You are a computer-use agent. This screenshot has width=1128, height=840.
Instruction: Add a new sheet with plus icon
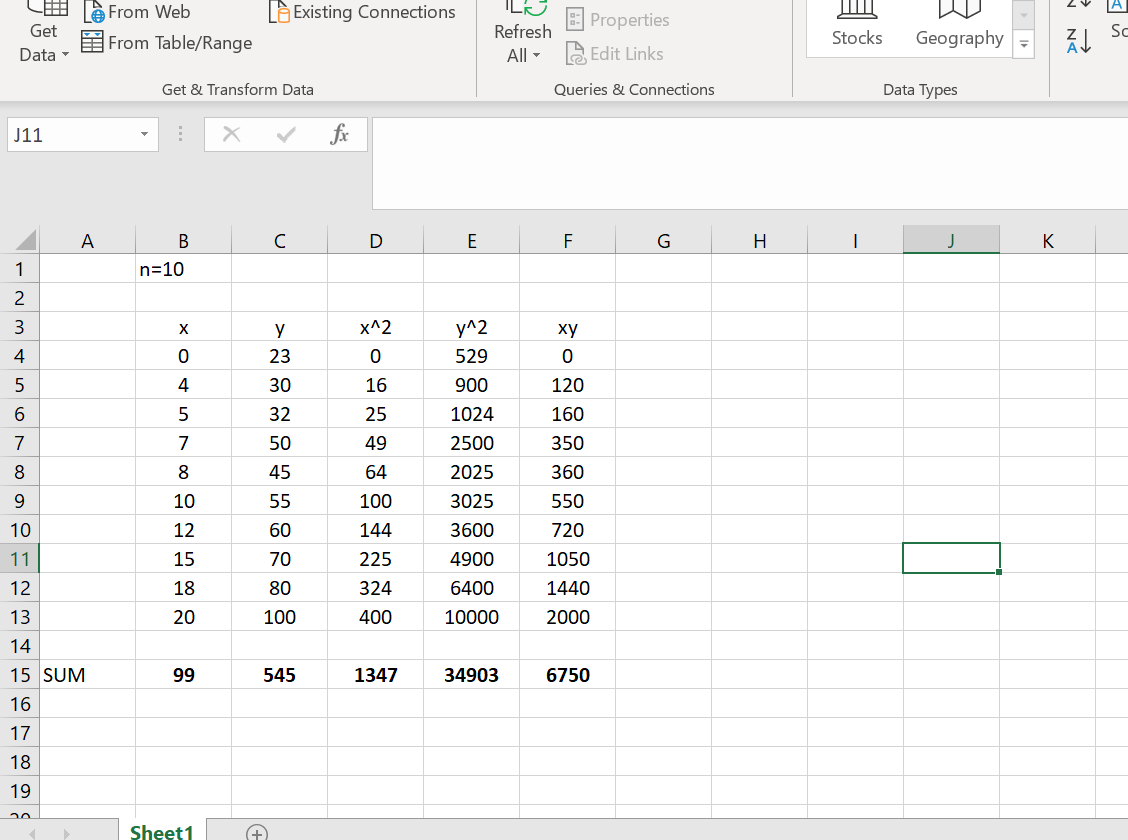pyautogui.click(x=257, y=832)
